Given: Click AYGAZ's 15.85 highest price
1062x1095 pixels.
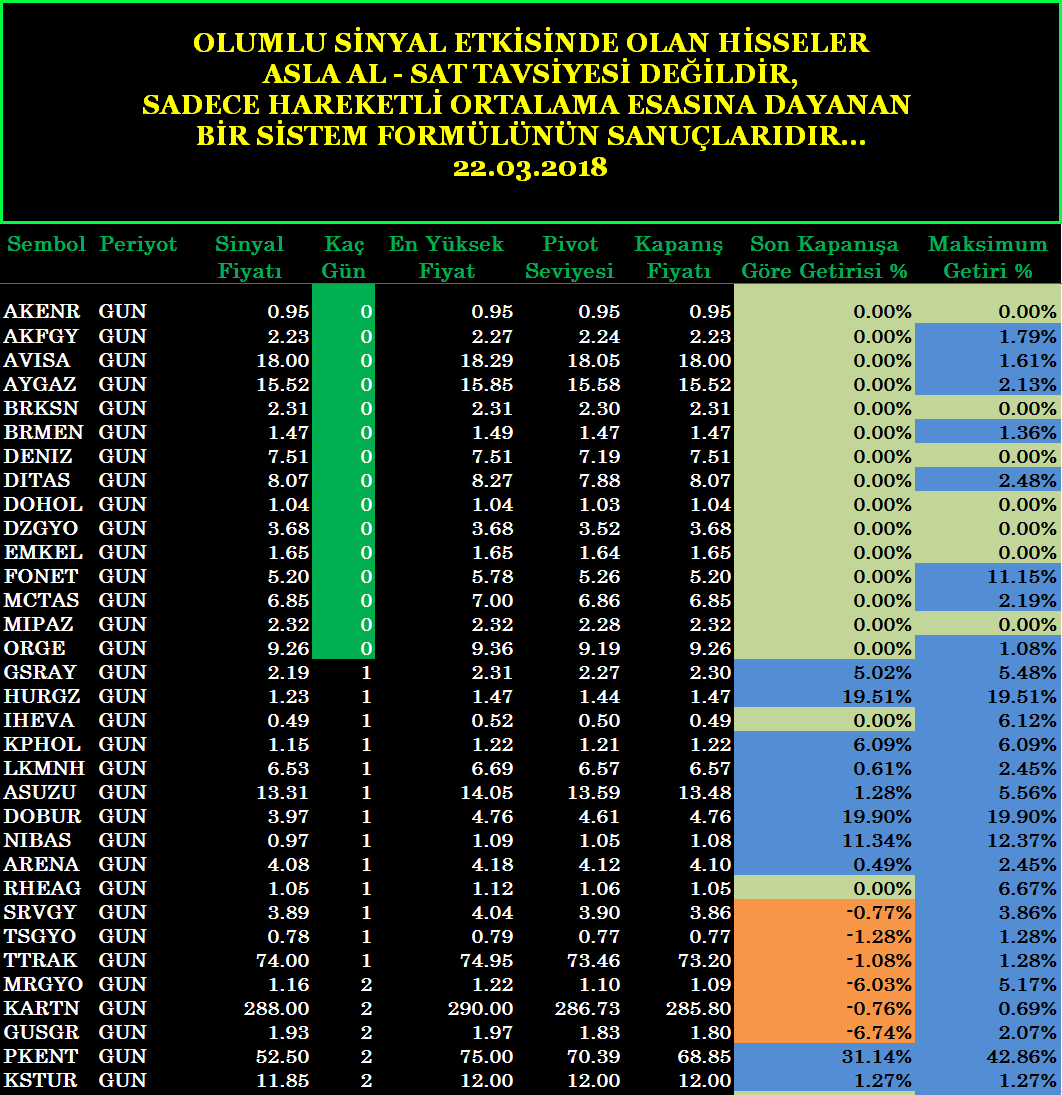Looking at the screenshot, I should tap(487, 385).
